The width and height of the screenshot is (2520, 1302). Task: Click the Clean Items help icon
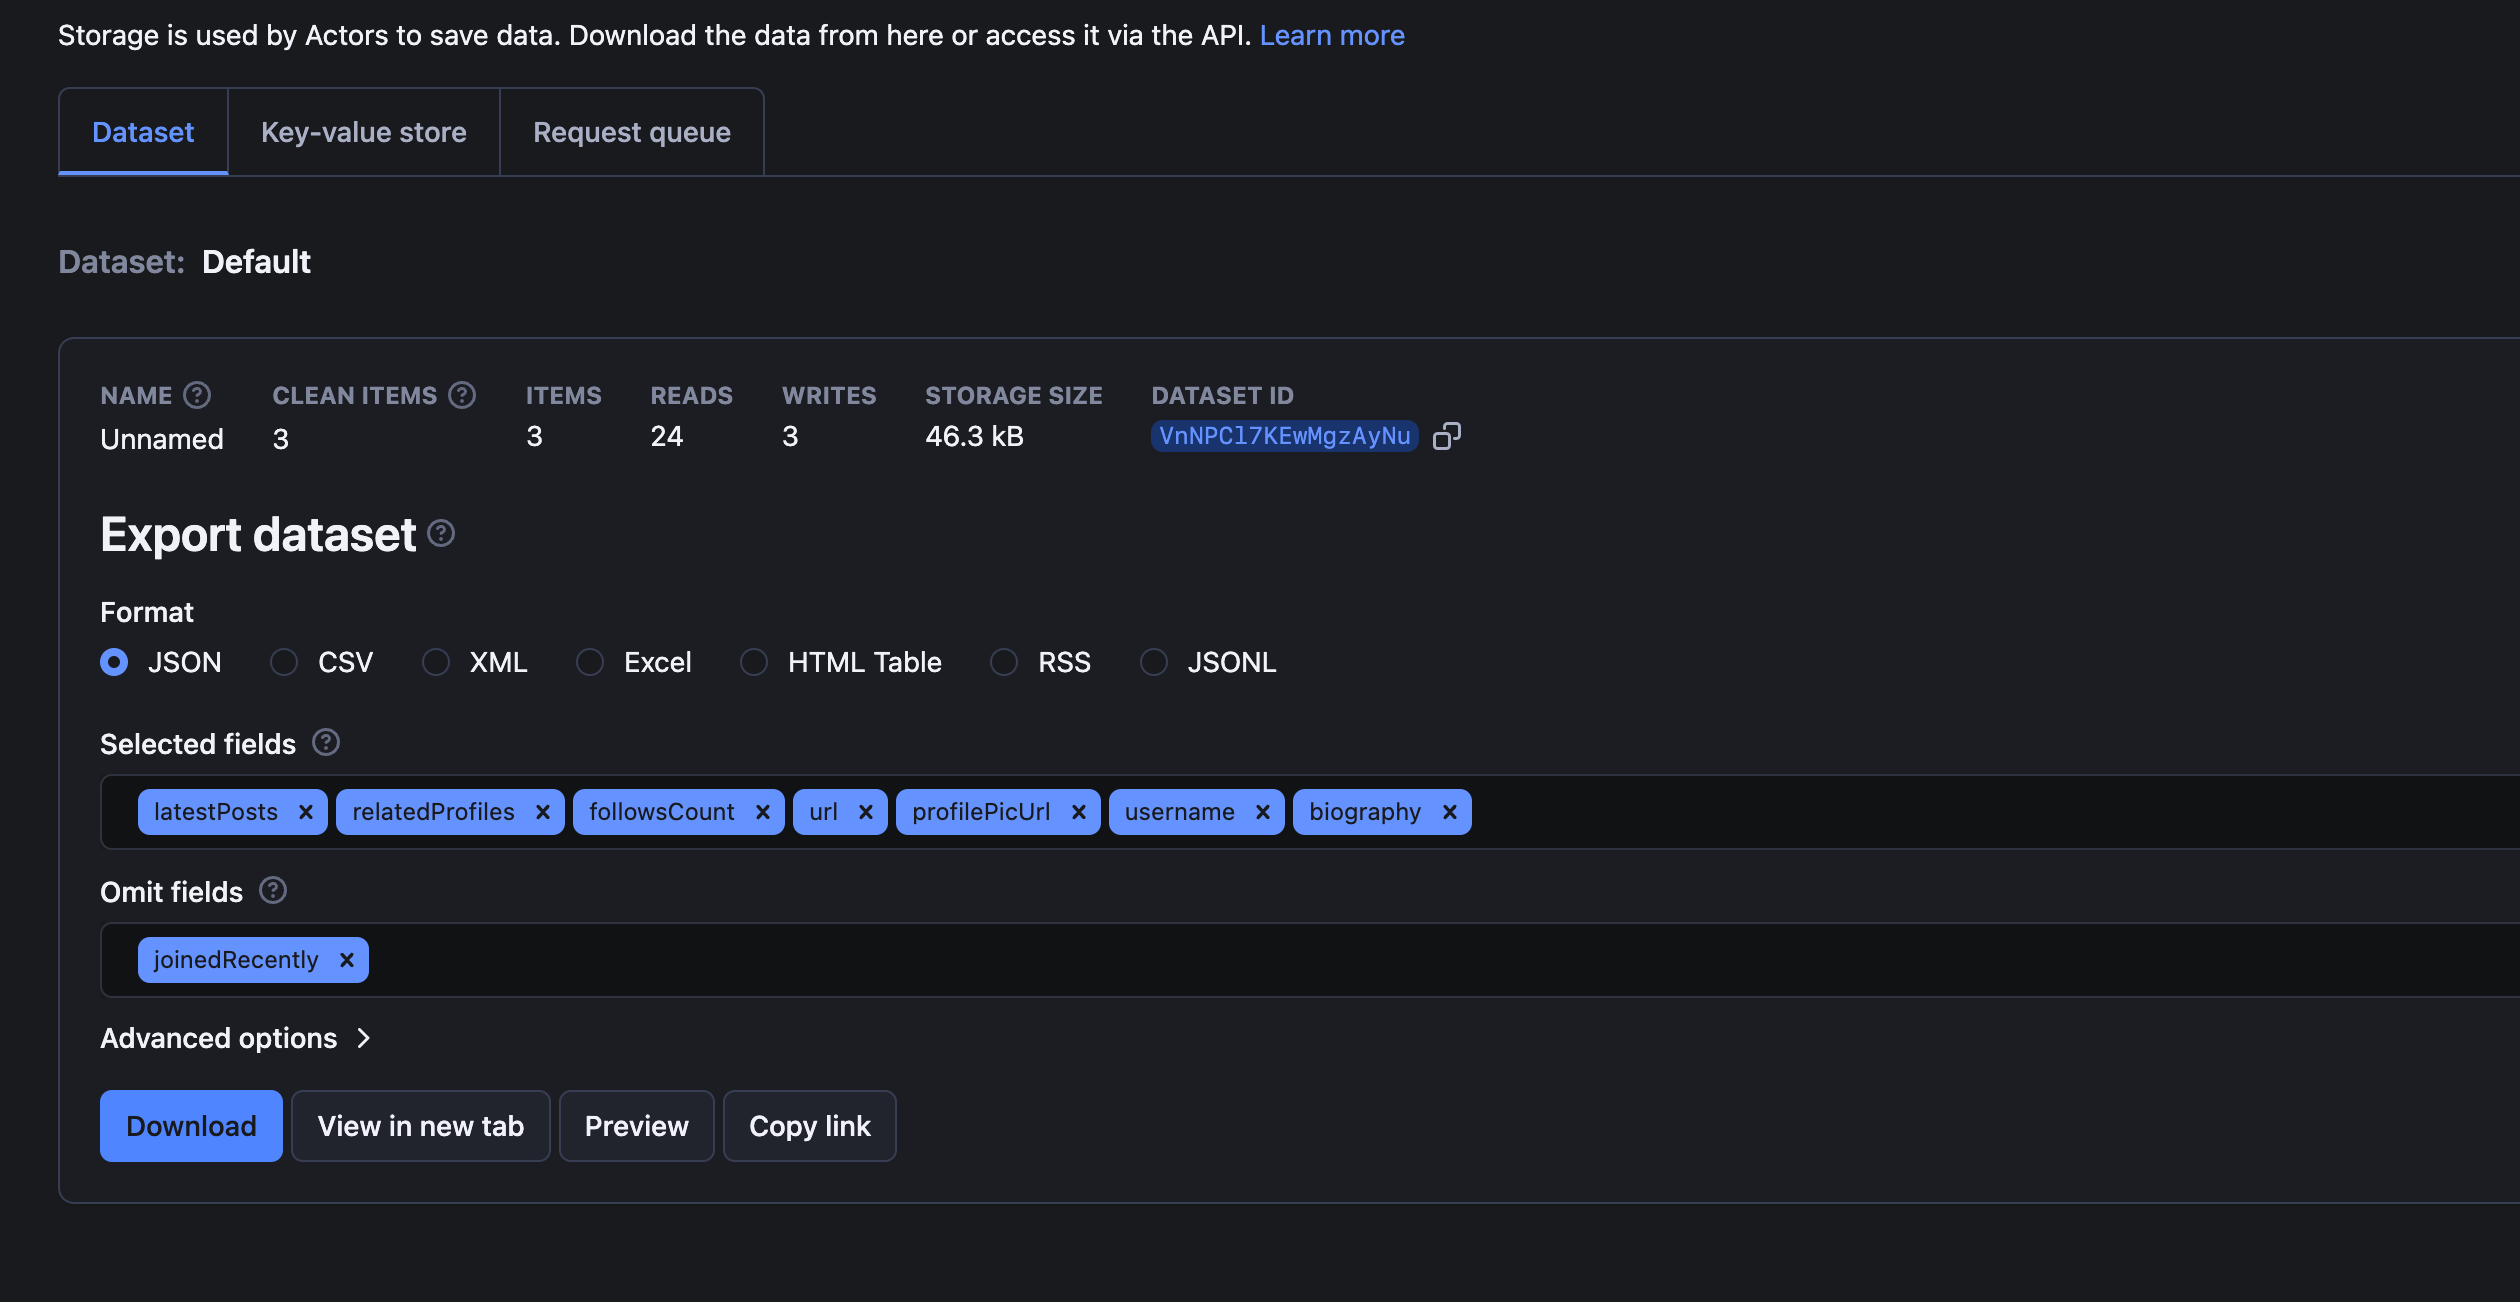[x=462, y=394]
